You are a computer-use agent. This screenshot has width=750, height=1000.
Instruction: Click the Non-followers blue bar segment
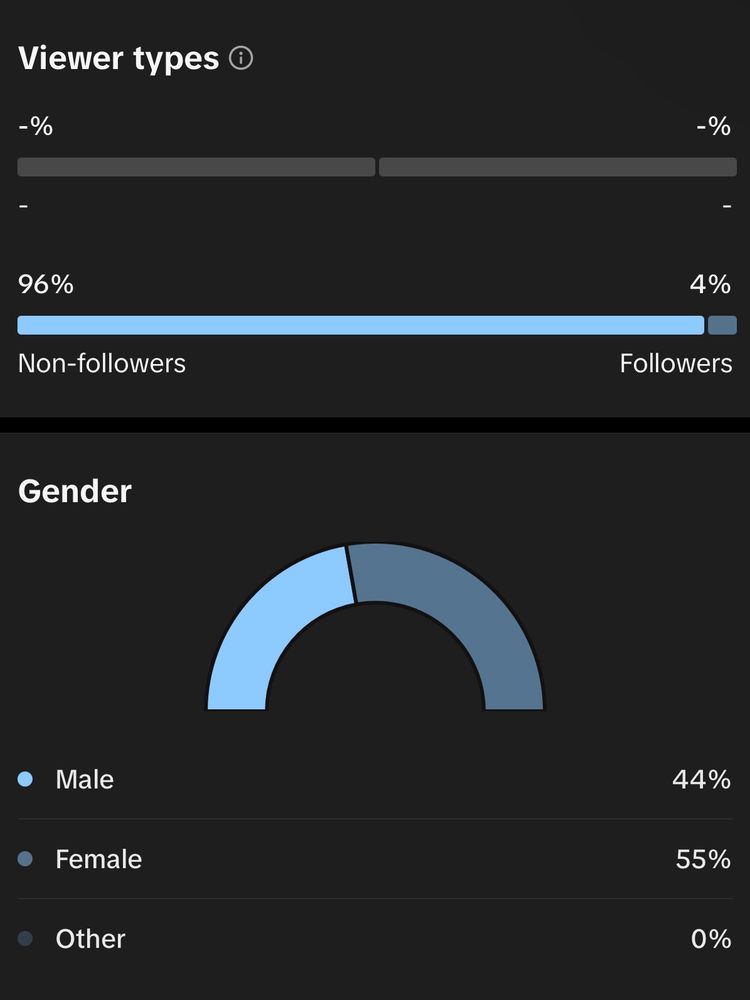click(360, 325)
